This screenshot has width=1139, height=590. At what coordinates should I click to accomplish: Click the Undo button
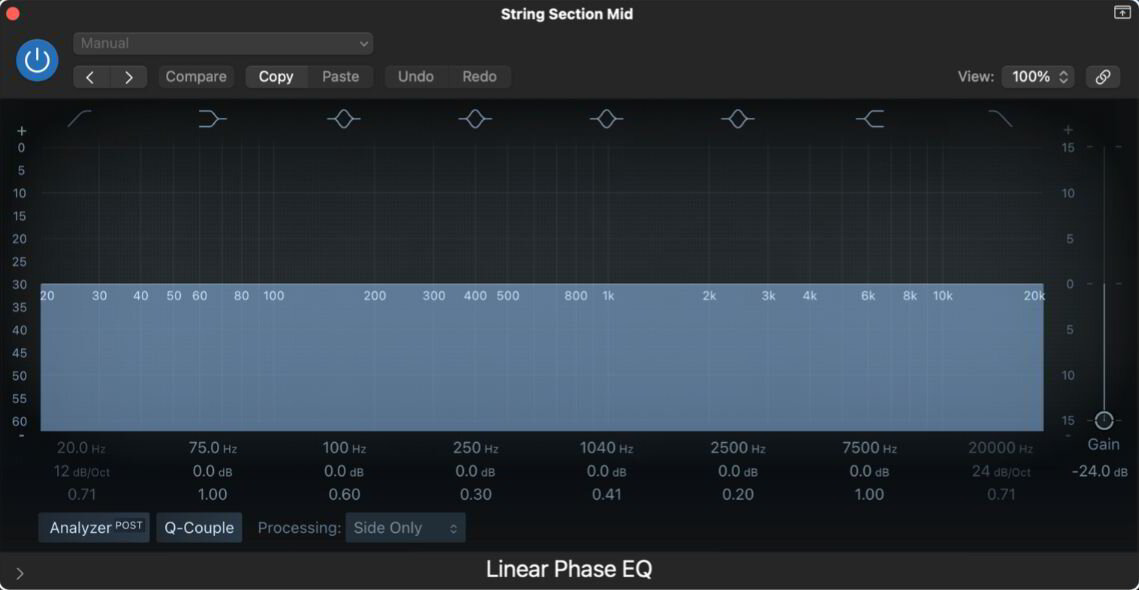coord(416,77)
